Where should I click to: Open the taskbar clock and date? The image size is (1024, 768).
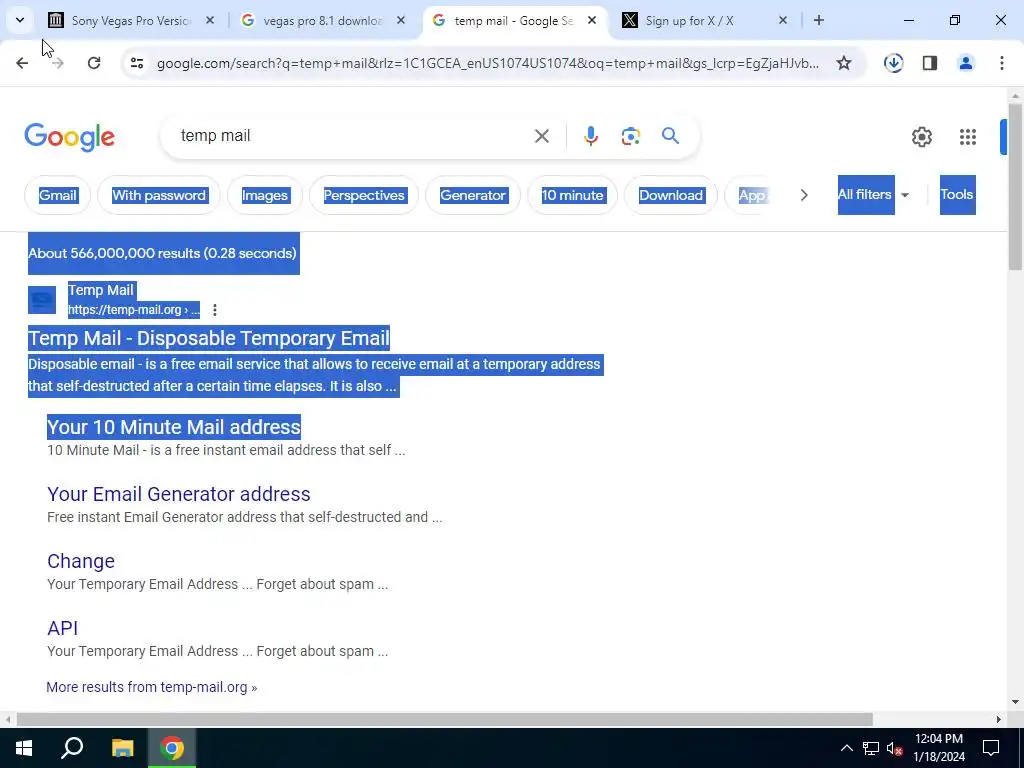pyautogui.click(x=939, y=748)
